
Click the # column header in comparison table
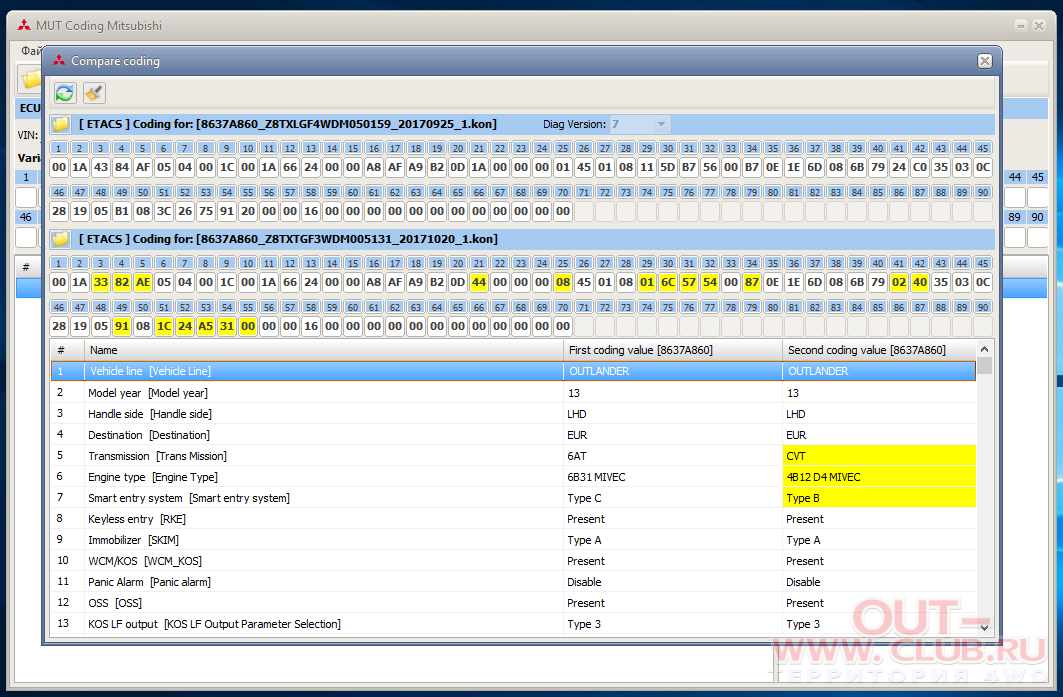click(67, 350)
